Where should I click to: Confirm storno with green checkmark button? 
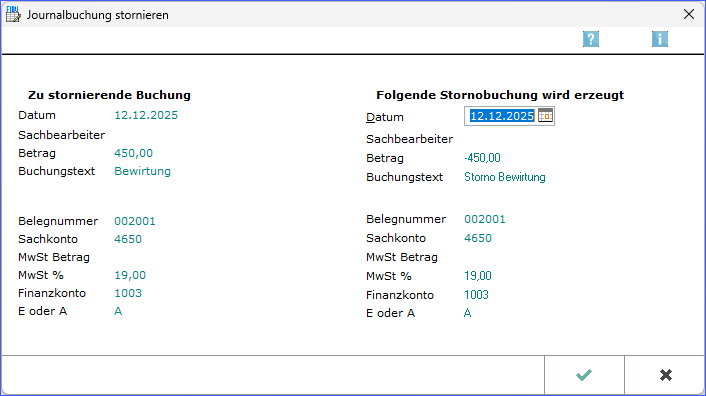pos(584,375)
